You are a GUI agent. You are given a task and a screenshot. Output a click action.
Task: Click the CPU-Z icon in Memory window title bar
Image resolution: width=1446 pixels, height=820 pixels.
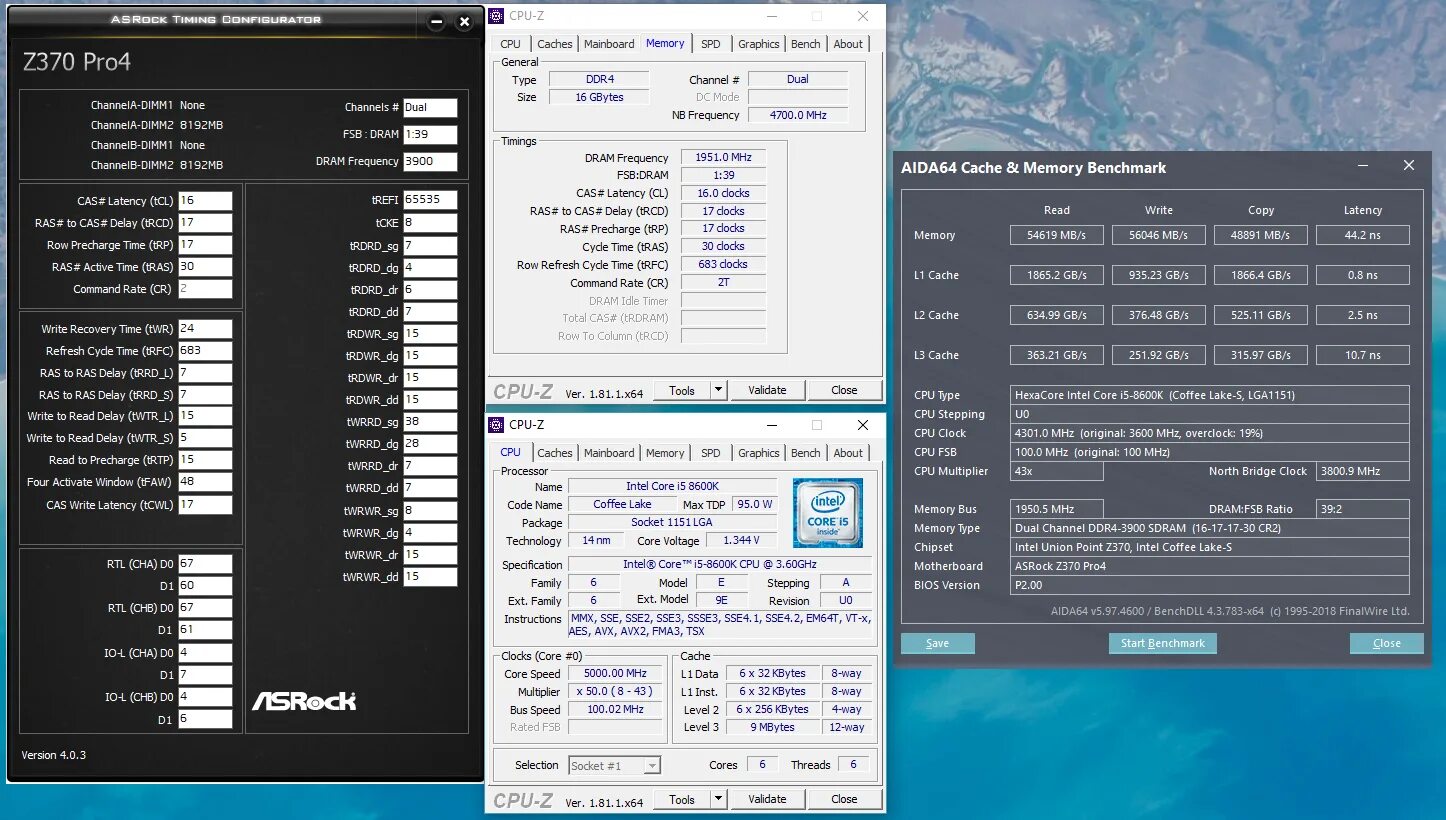click(496, 16)
